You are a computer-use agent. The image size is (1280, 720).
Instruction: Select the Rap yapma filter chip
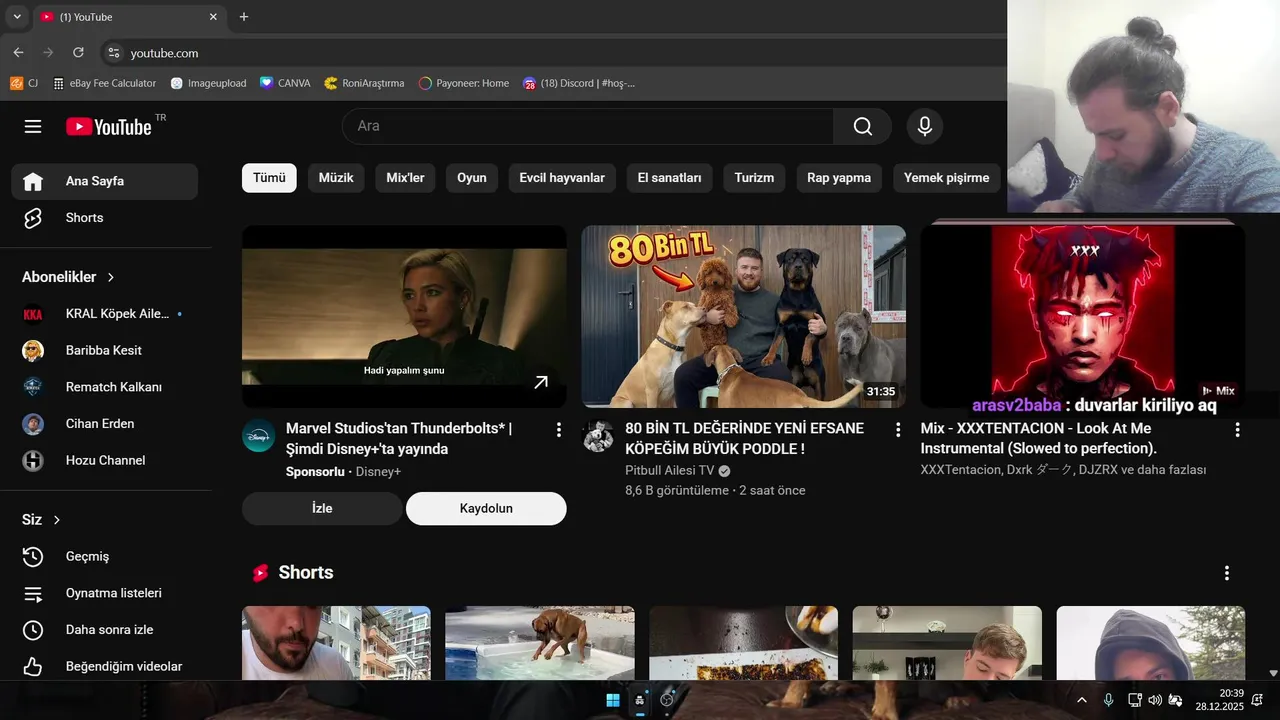tap(839, 178)
